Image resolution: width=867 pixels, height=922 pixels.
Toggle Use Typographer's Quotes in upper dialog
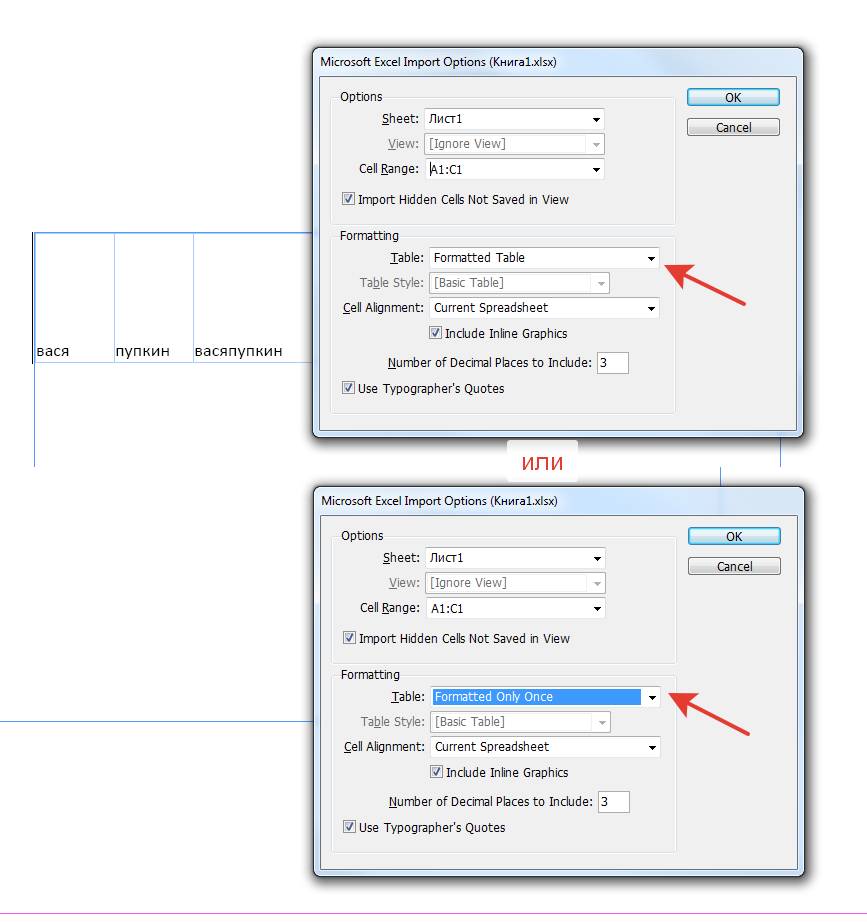click(348, 388)
